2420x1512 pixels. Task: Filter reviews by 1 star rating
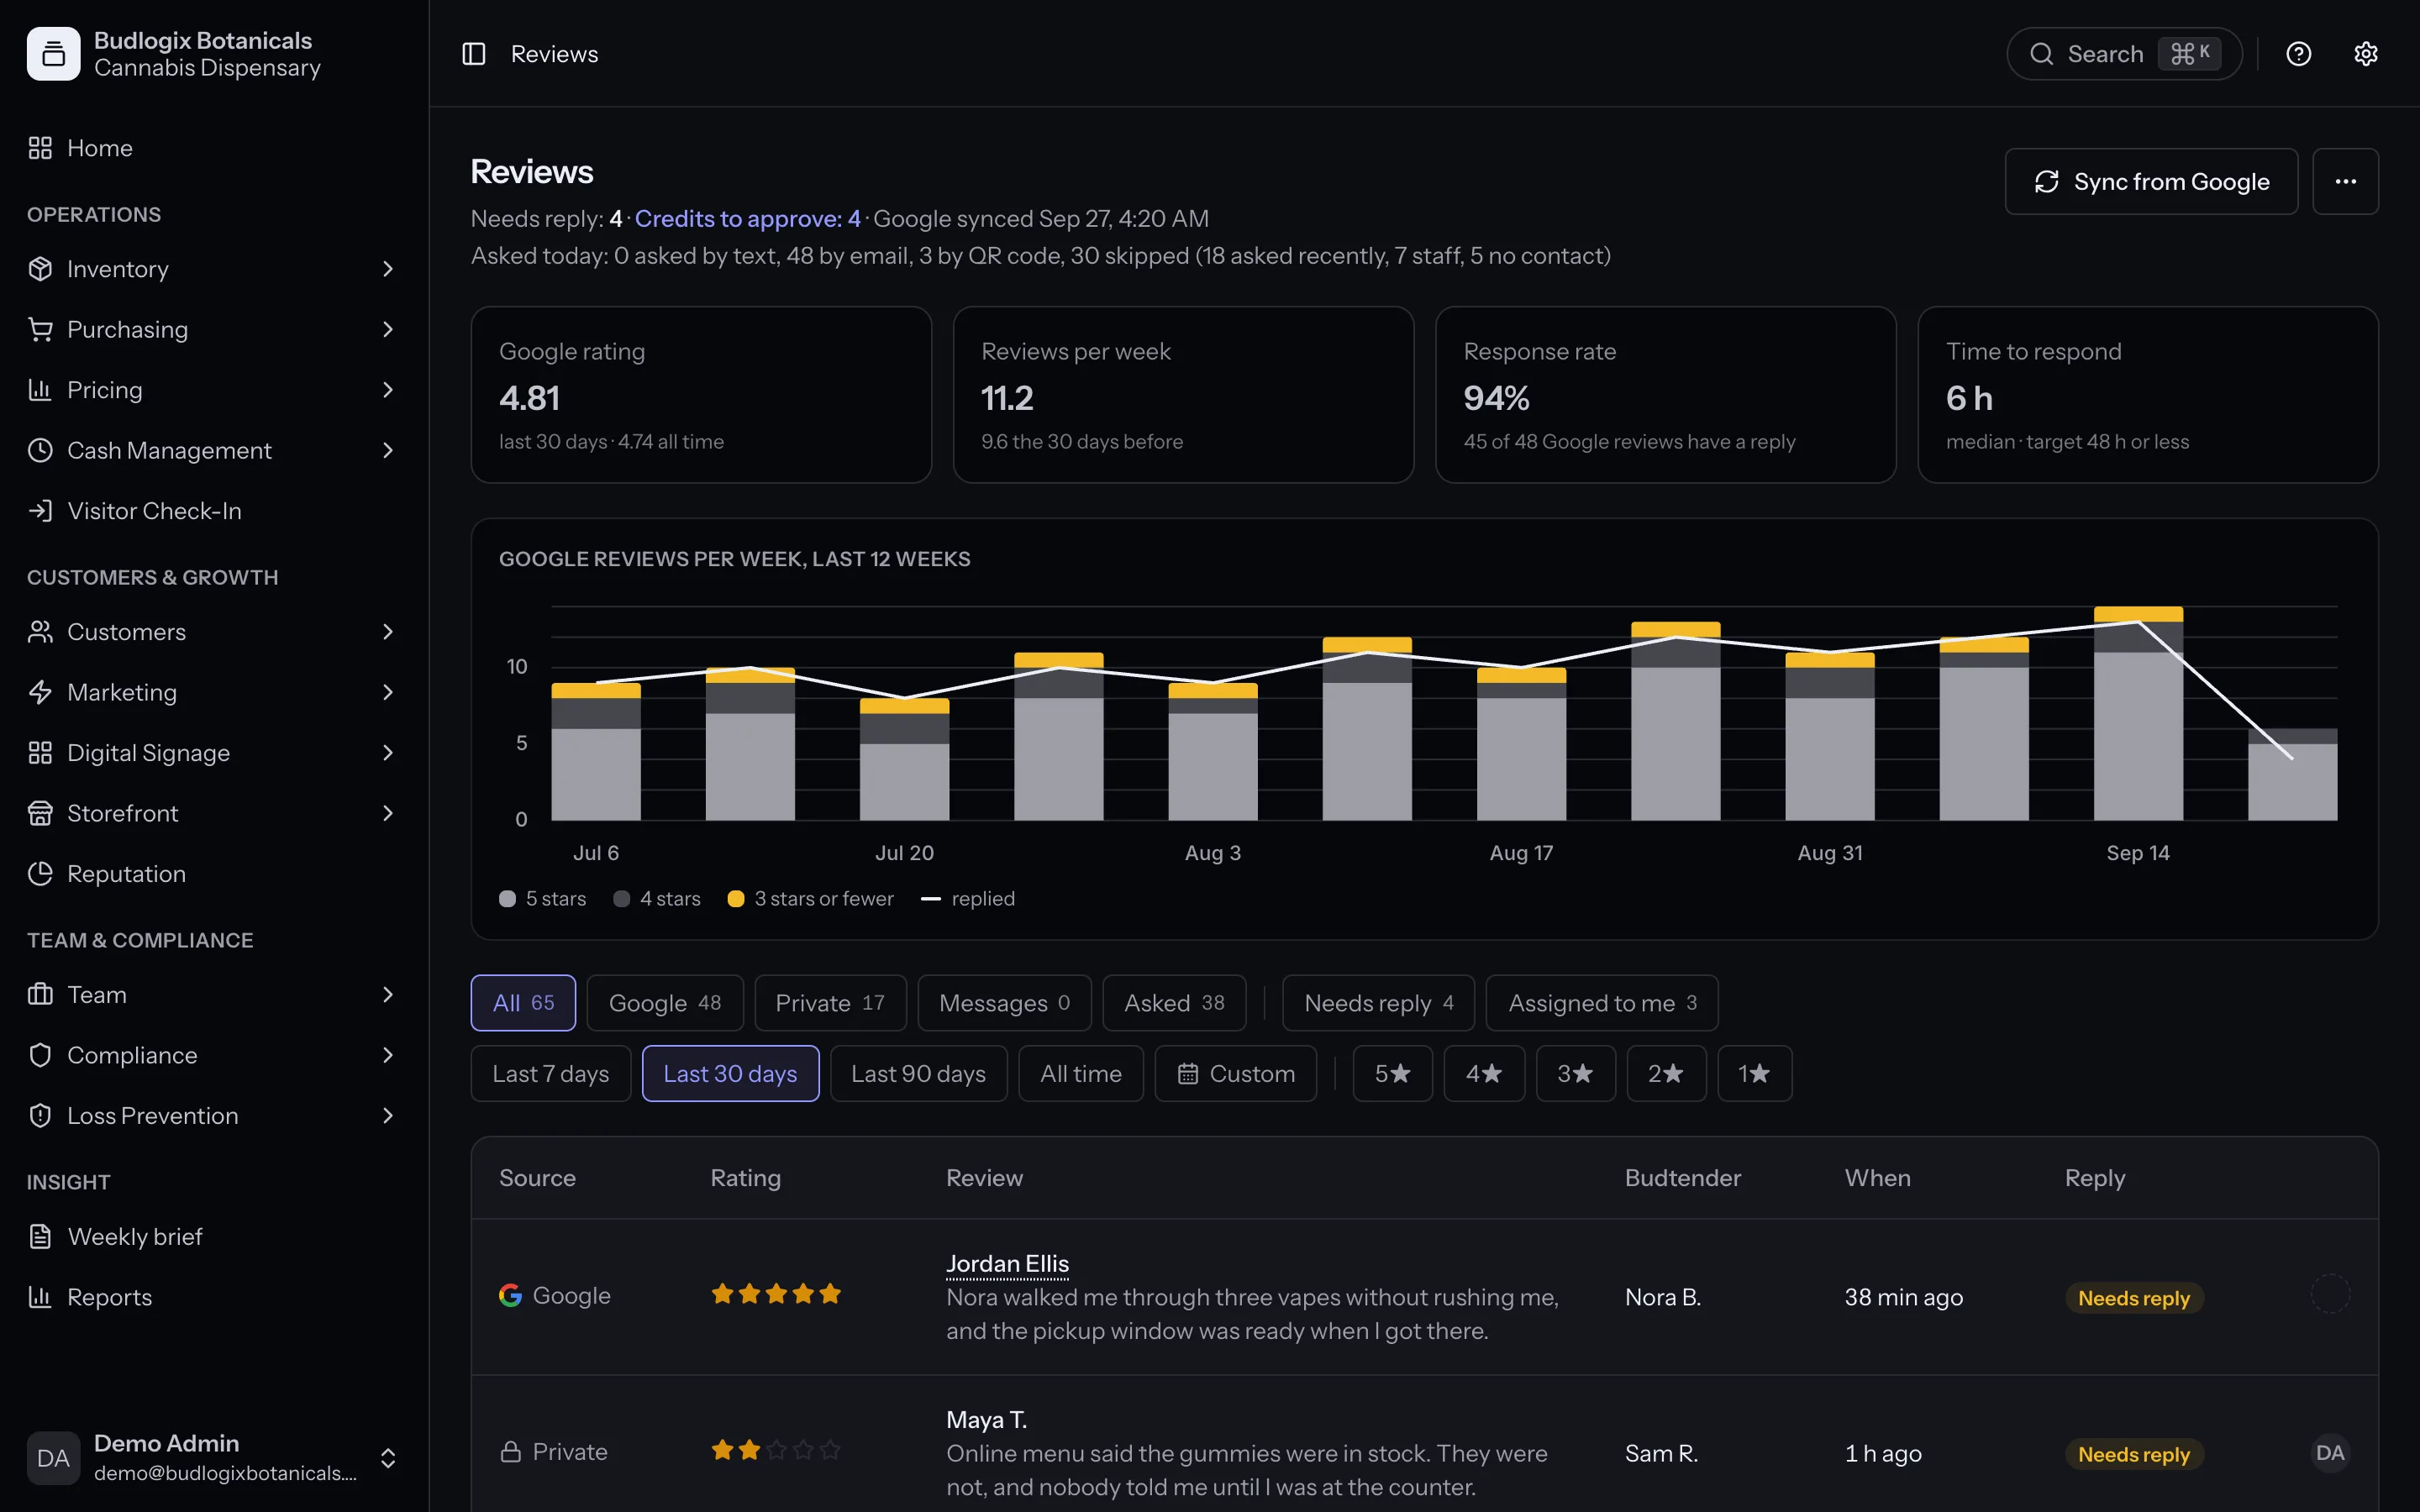pyautogui.click(x=1754, y=1073)
